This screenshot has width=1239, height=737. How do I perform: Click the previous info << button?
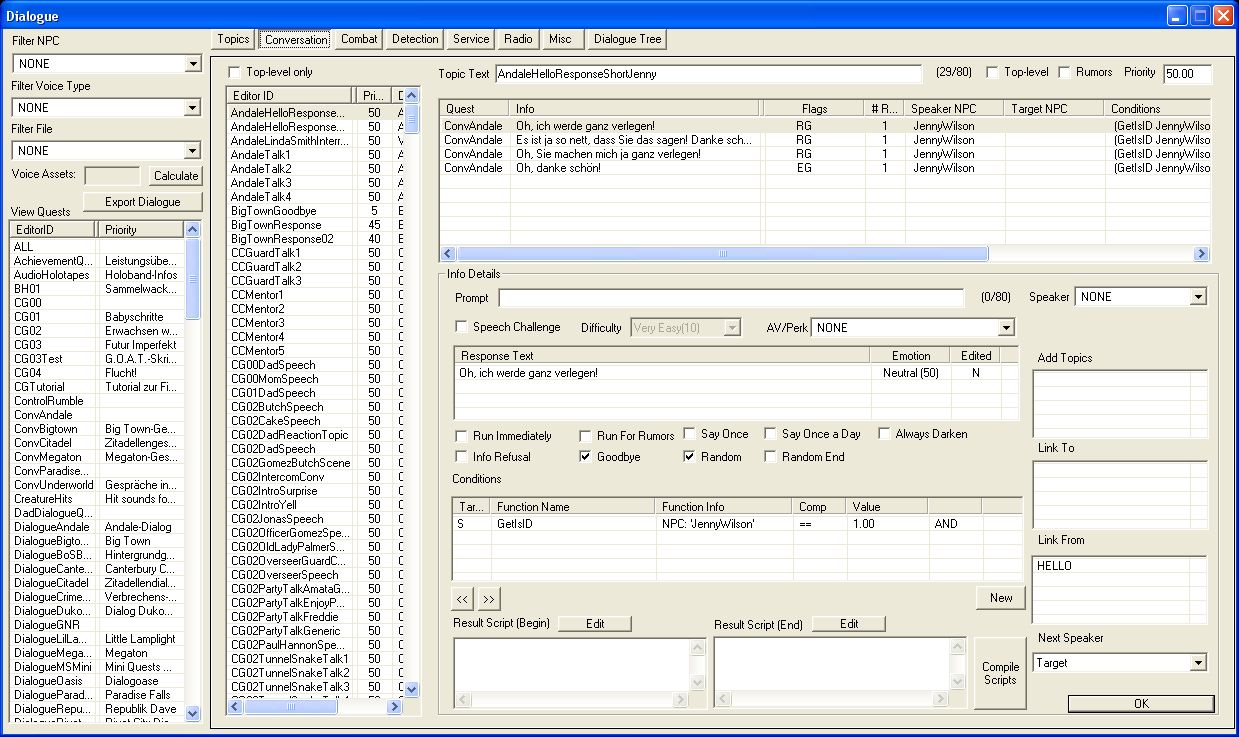[x=462, y=599]
